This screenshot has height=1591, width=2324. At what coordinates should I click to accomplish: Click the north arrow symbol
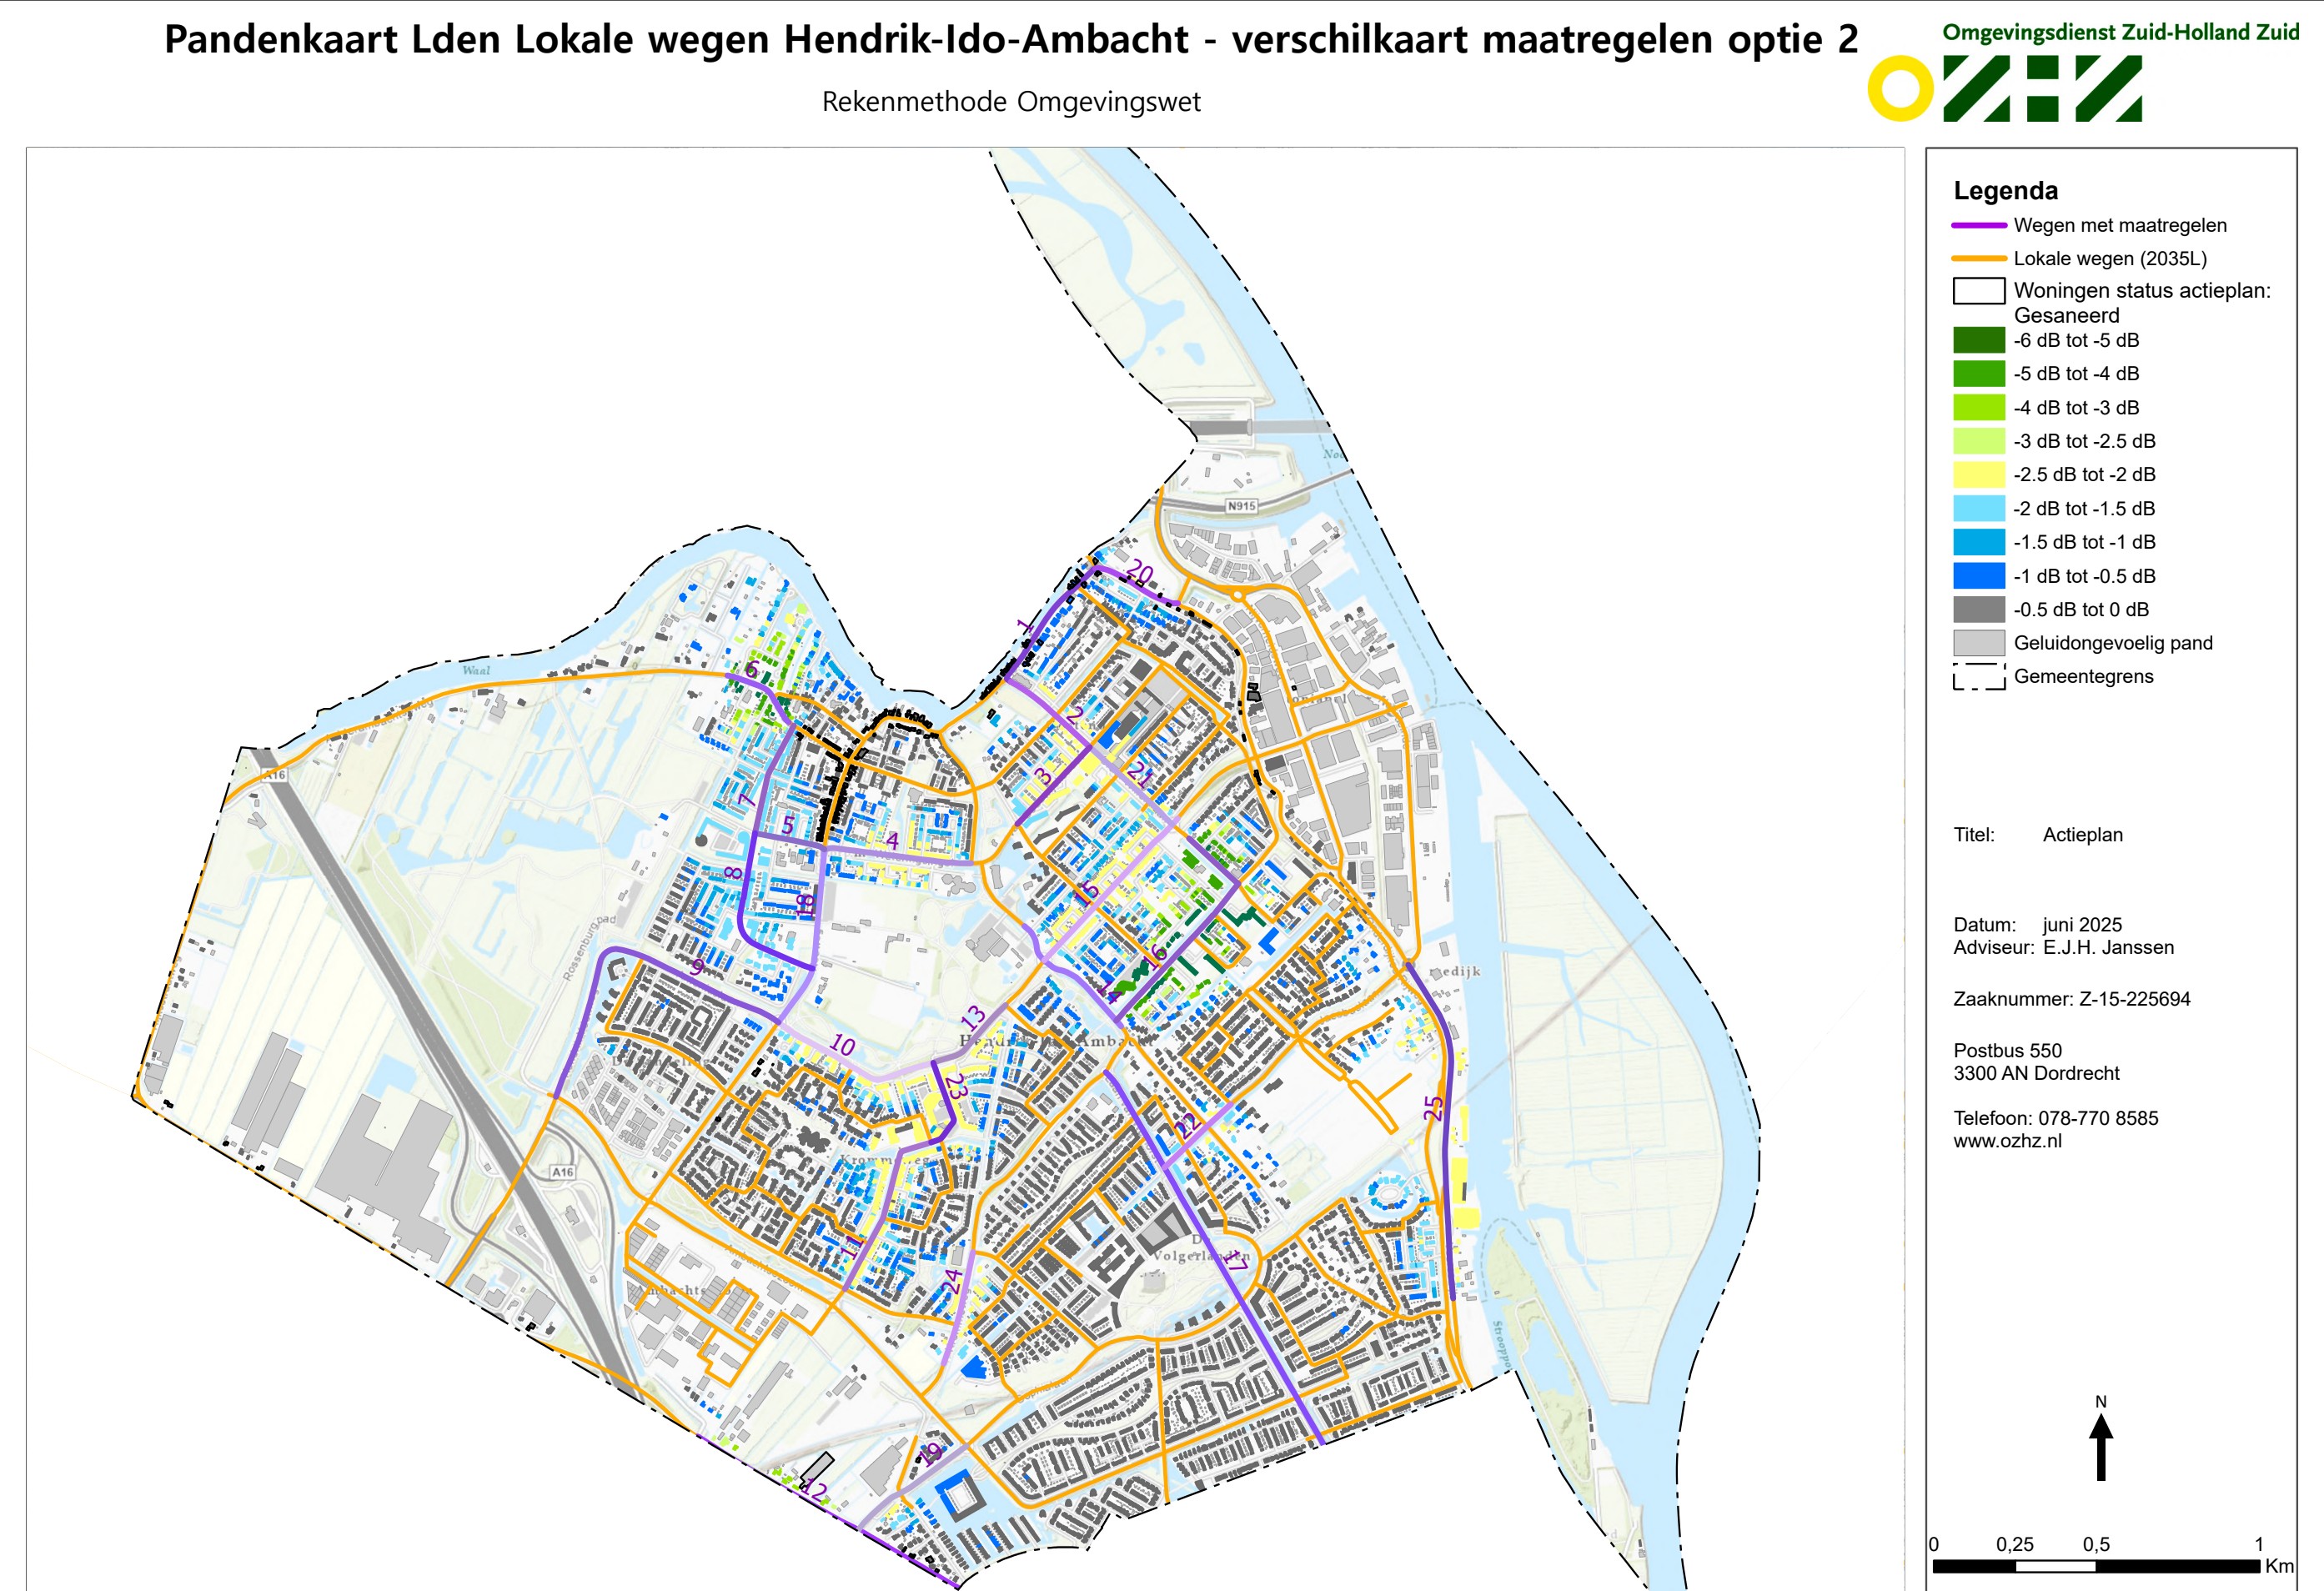tap(2101, 1446)
